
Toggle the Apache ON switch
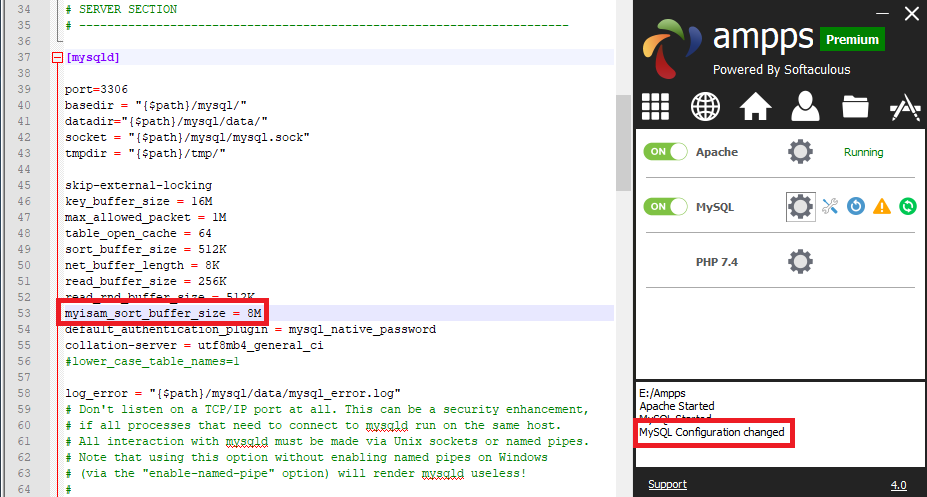666,152
